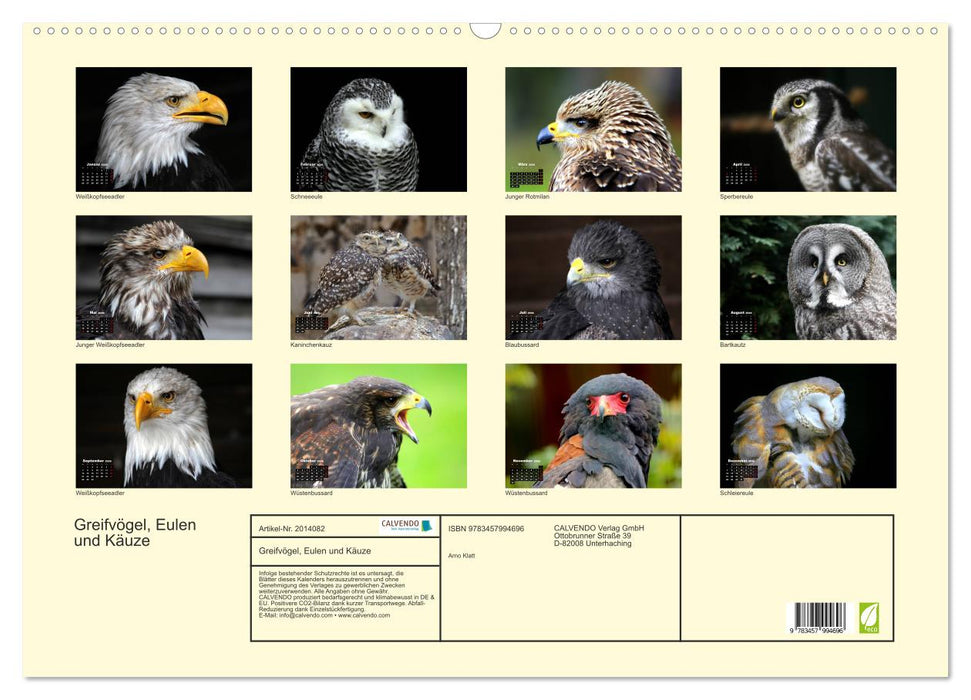Click the Junger Rotmilan photo

[592, 127]
